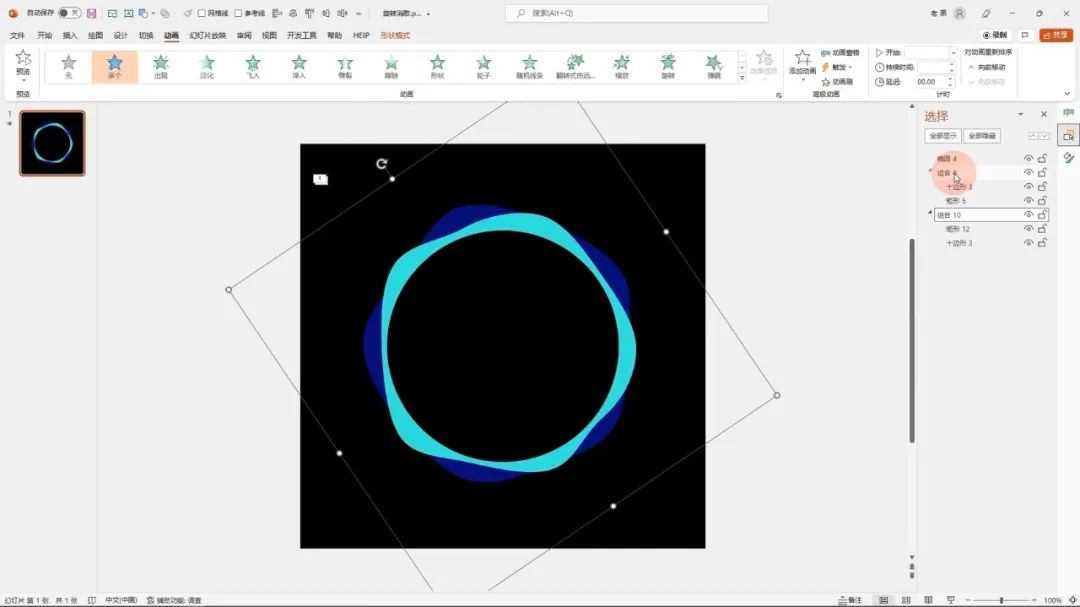Click the 全部显示 (Show All) button
The width and height of the screenshot is (1080, 607).
[x=943, y=136]
